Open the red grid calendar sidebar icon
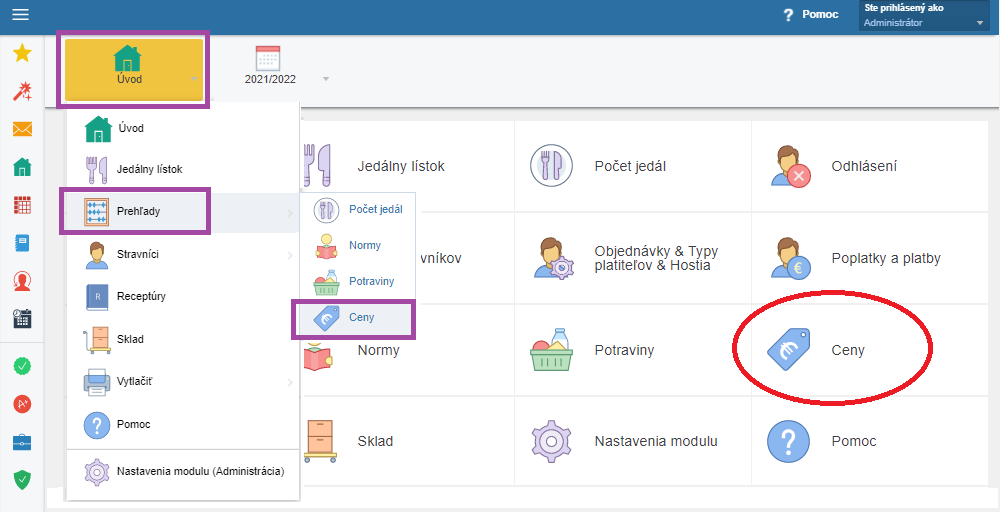 22,205
